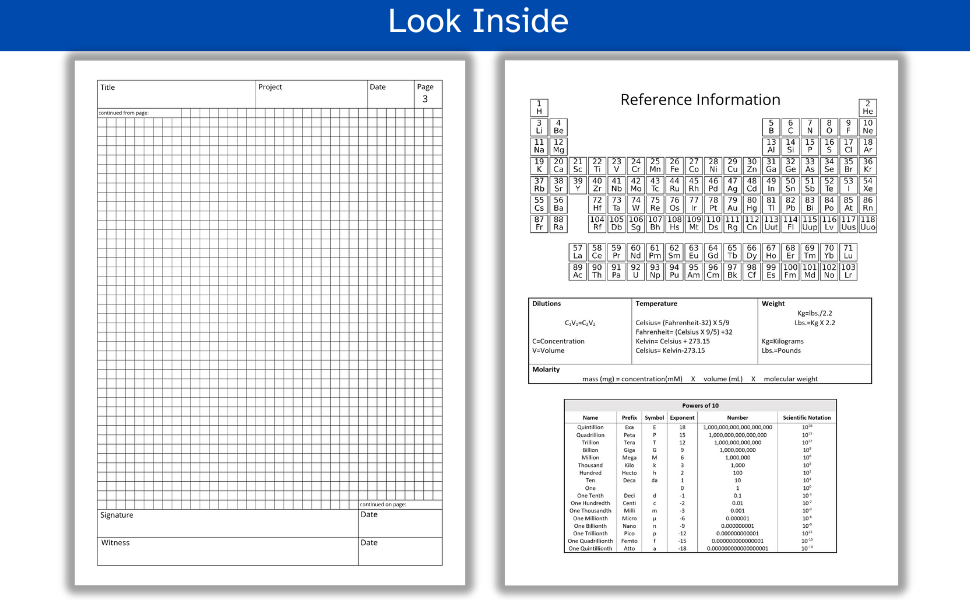The image size is (970, 600).
Task: Select the Carbon (C) element cell
Action: [x=789, y=128]
